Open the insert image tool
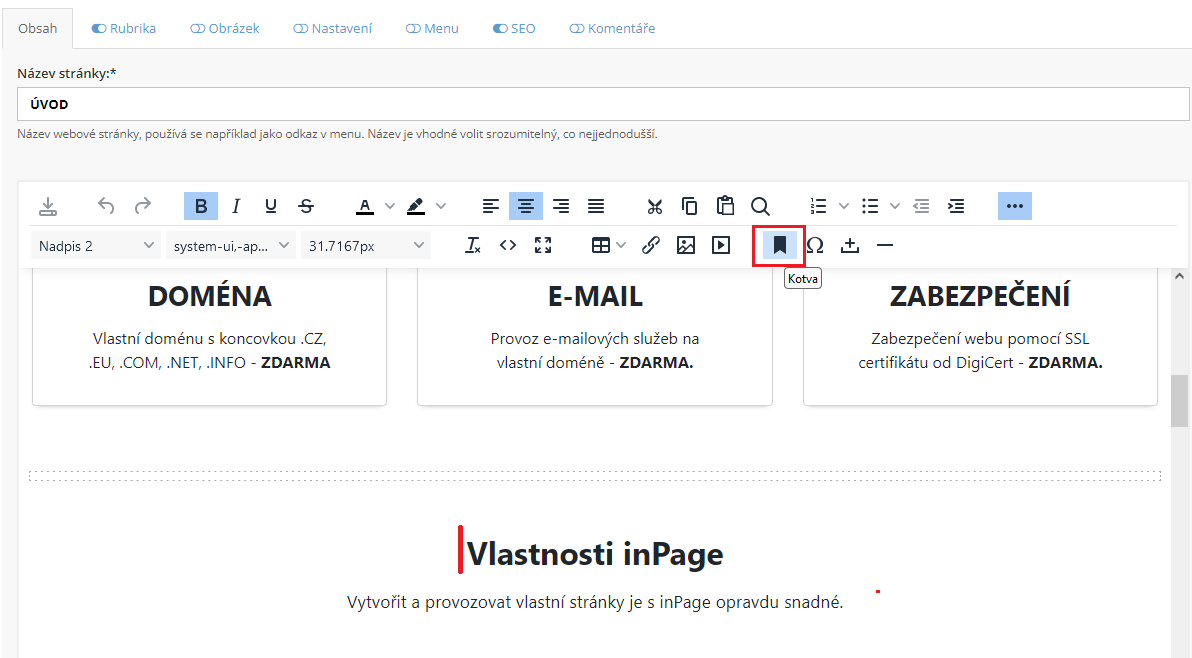The width and height of the screenshot is (1192, 658). (685, 245)
